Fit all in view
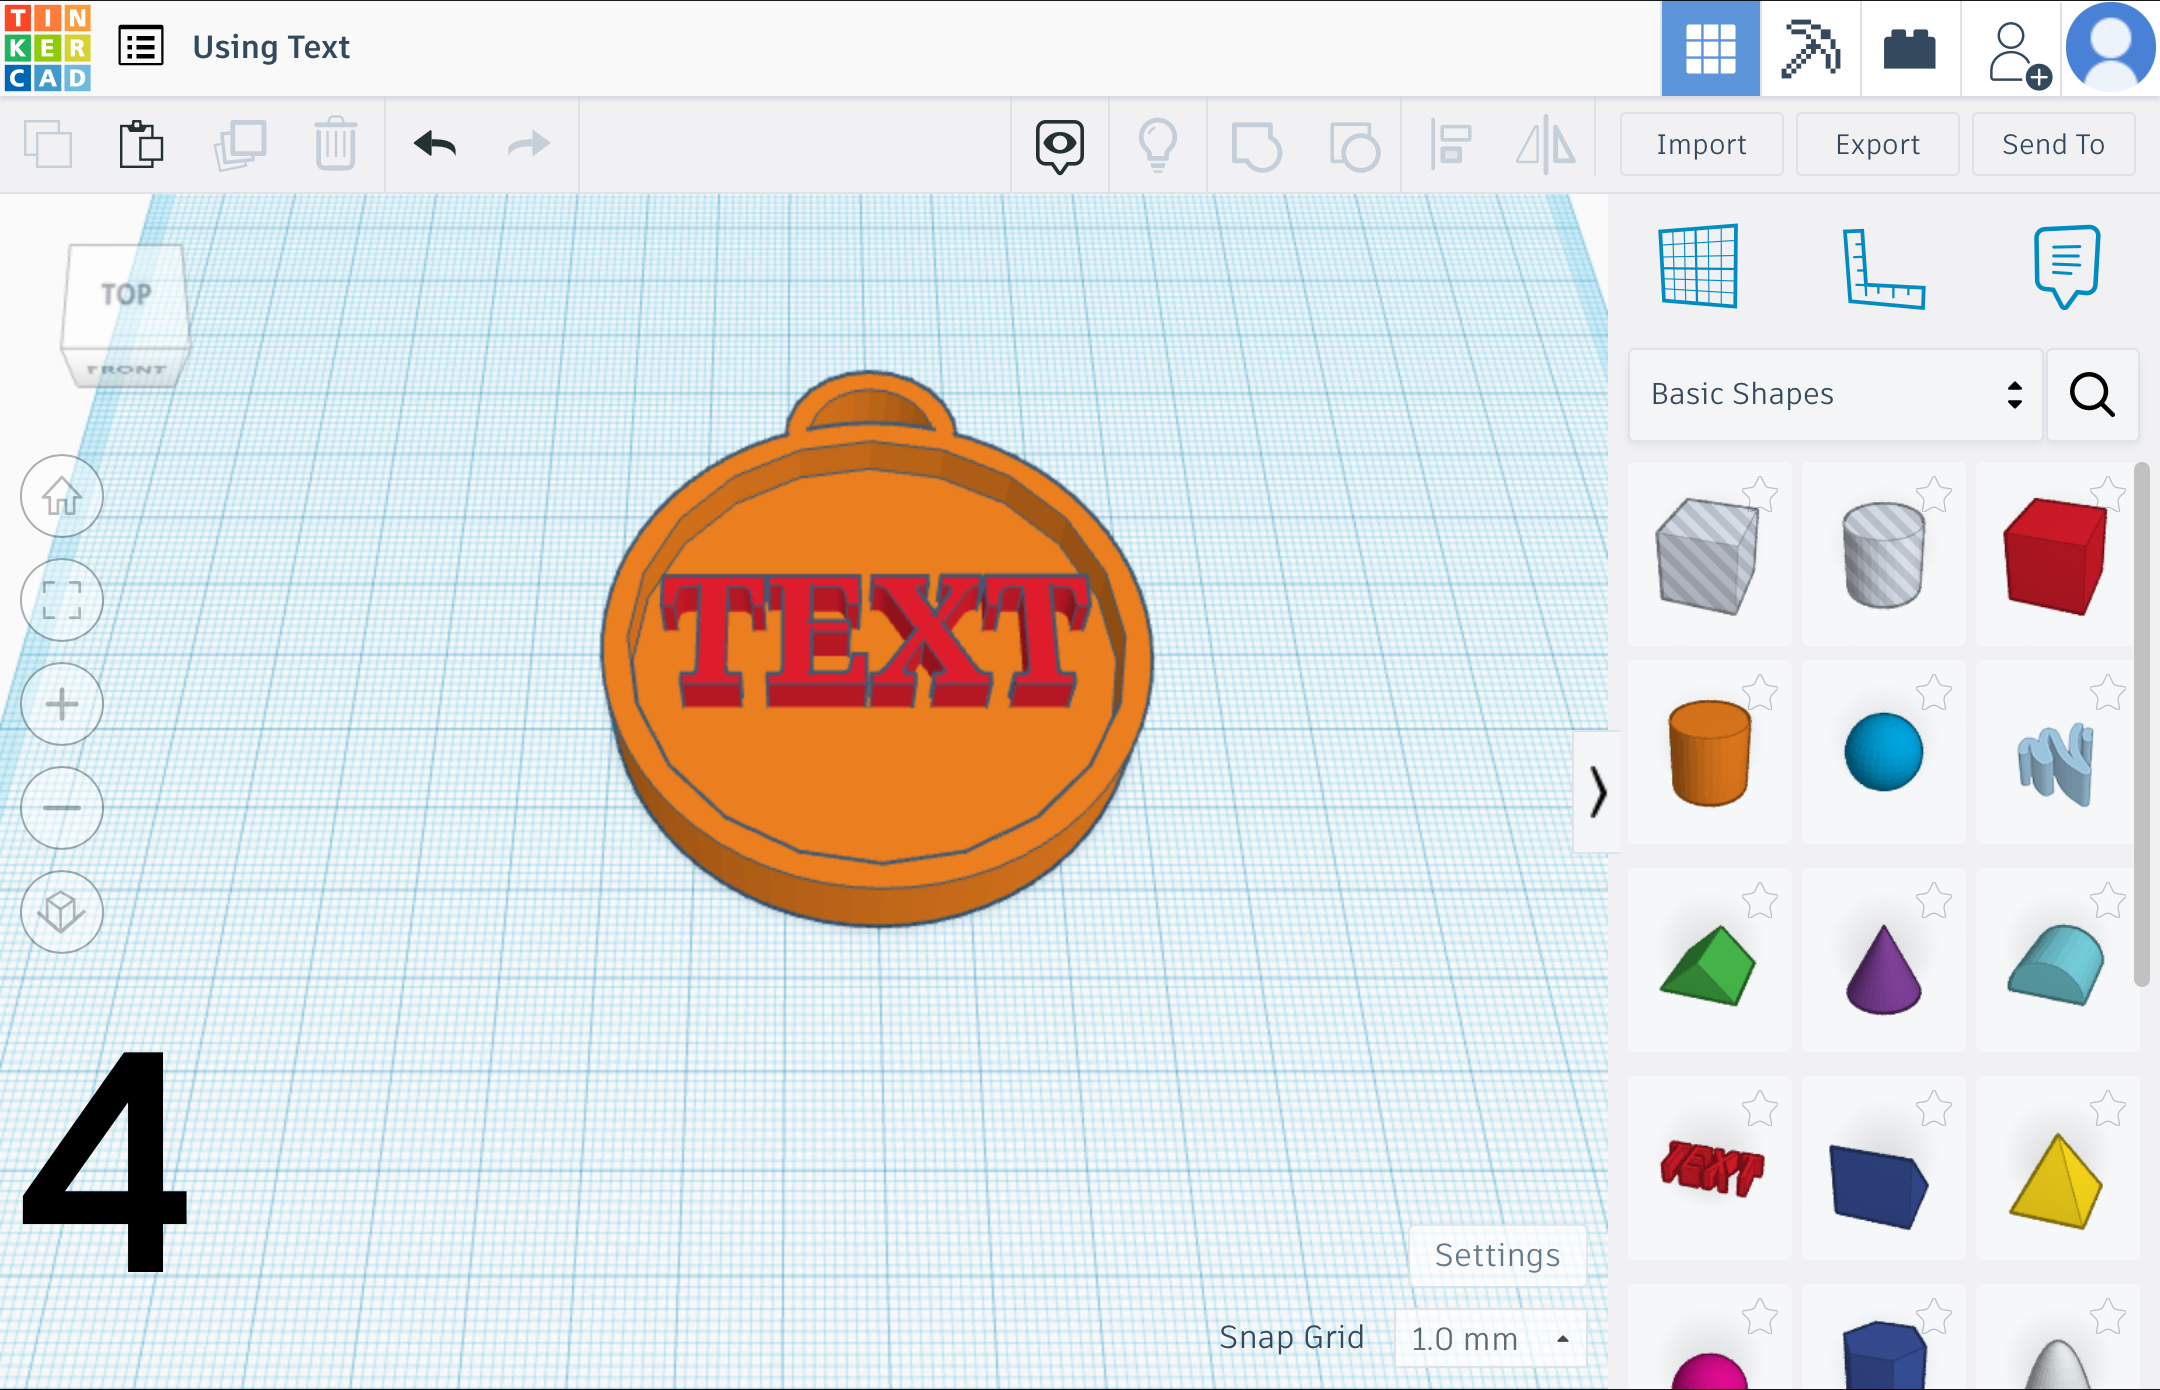 pyautogui.click(x=62, y=600)
